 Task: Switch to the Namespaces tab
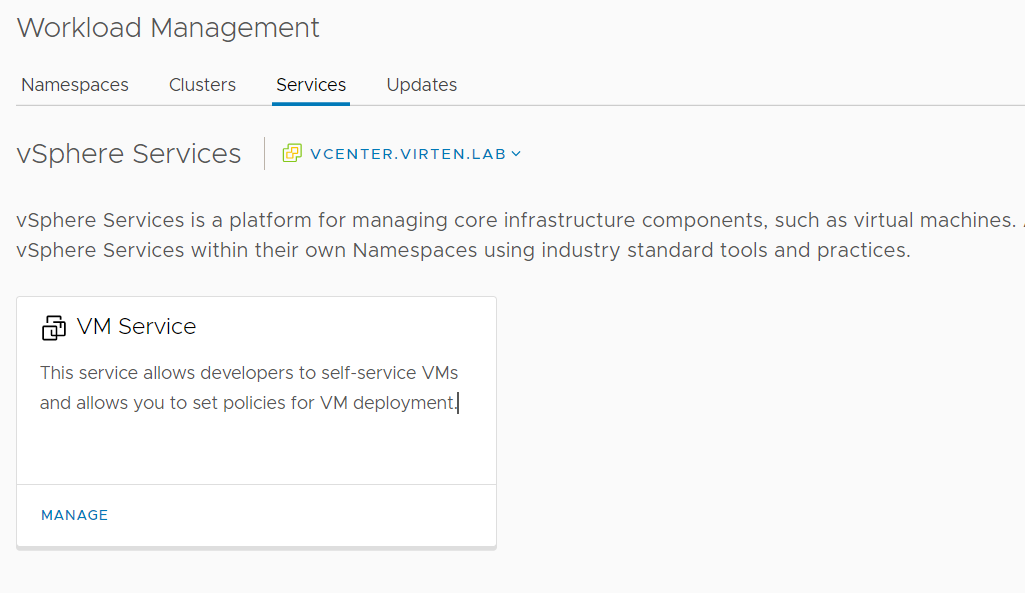click(x=75, y=85)
